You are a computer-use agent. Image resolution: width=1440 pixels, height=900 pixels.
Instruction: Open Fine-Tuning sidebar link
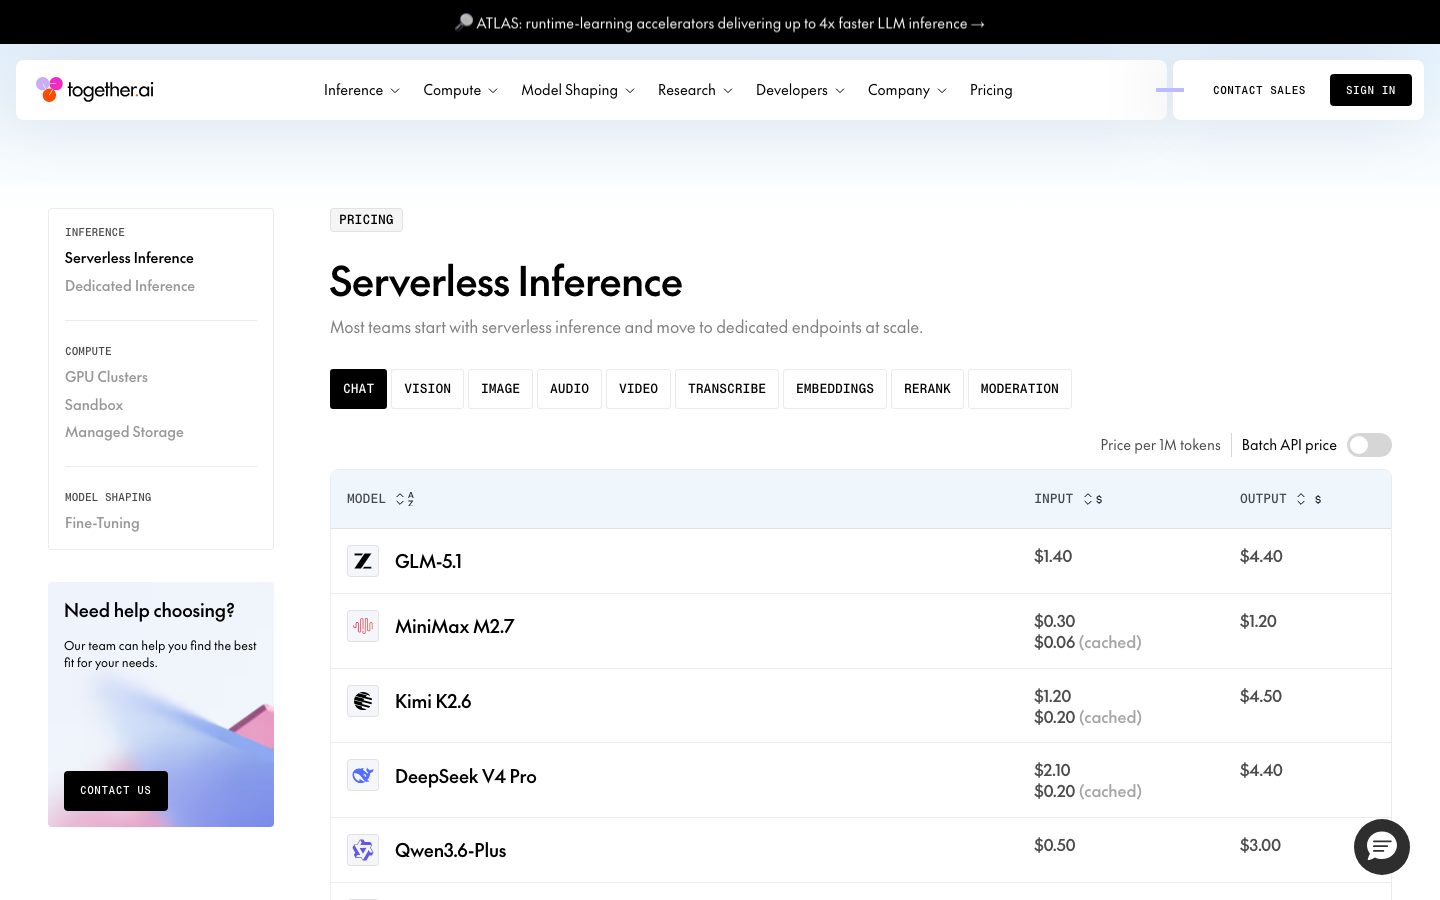(102, 523)
